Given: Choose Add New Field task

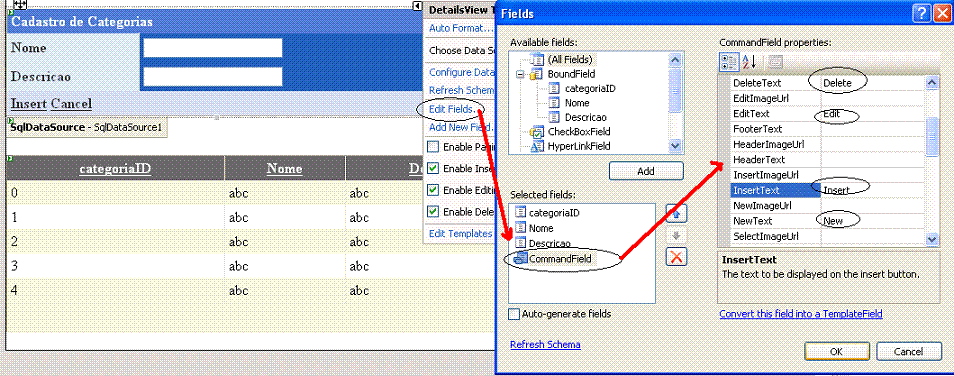Looking at the screenshot, I should pos(461,127).
